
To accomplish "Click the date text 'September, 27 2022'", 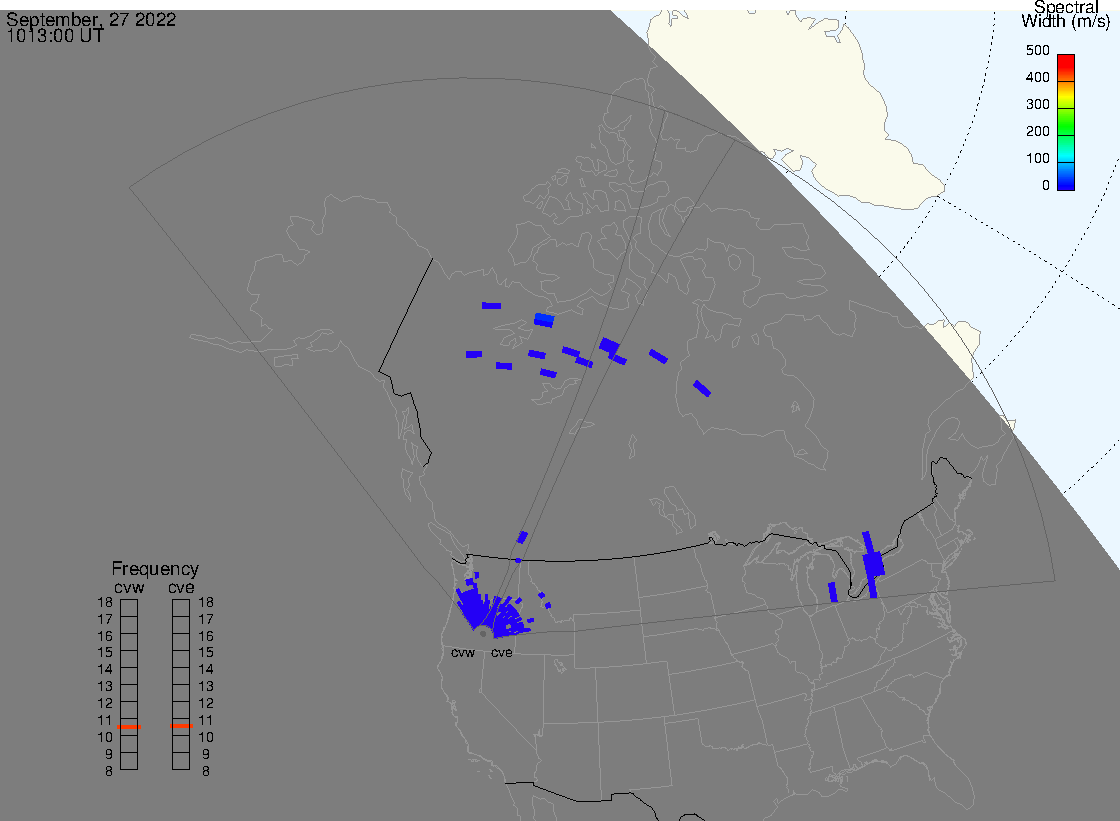I will (91, 19).
